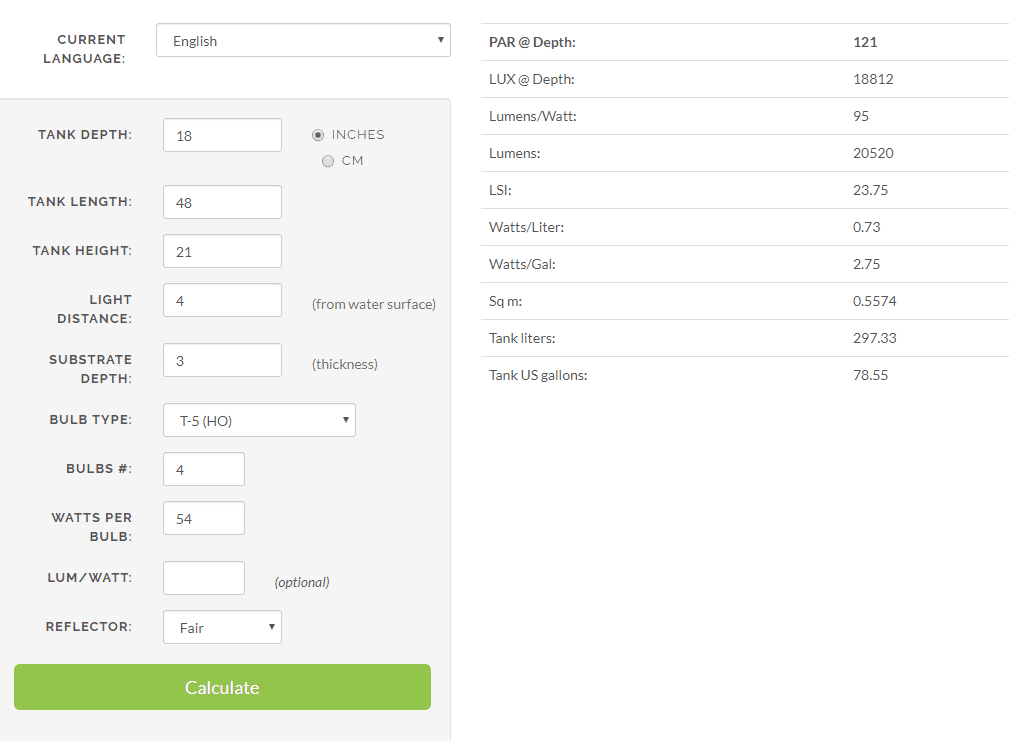Focus the Watts Per Bulb field
This screenshot has height=741, width=1009.
click(204, 519)
